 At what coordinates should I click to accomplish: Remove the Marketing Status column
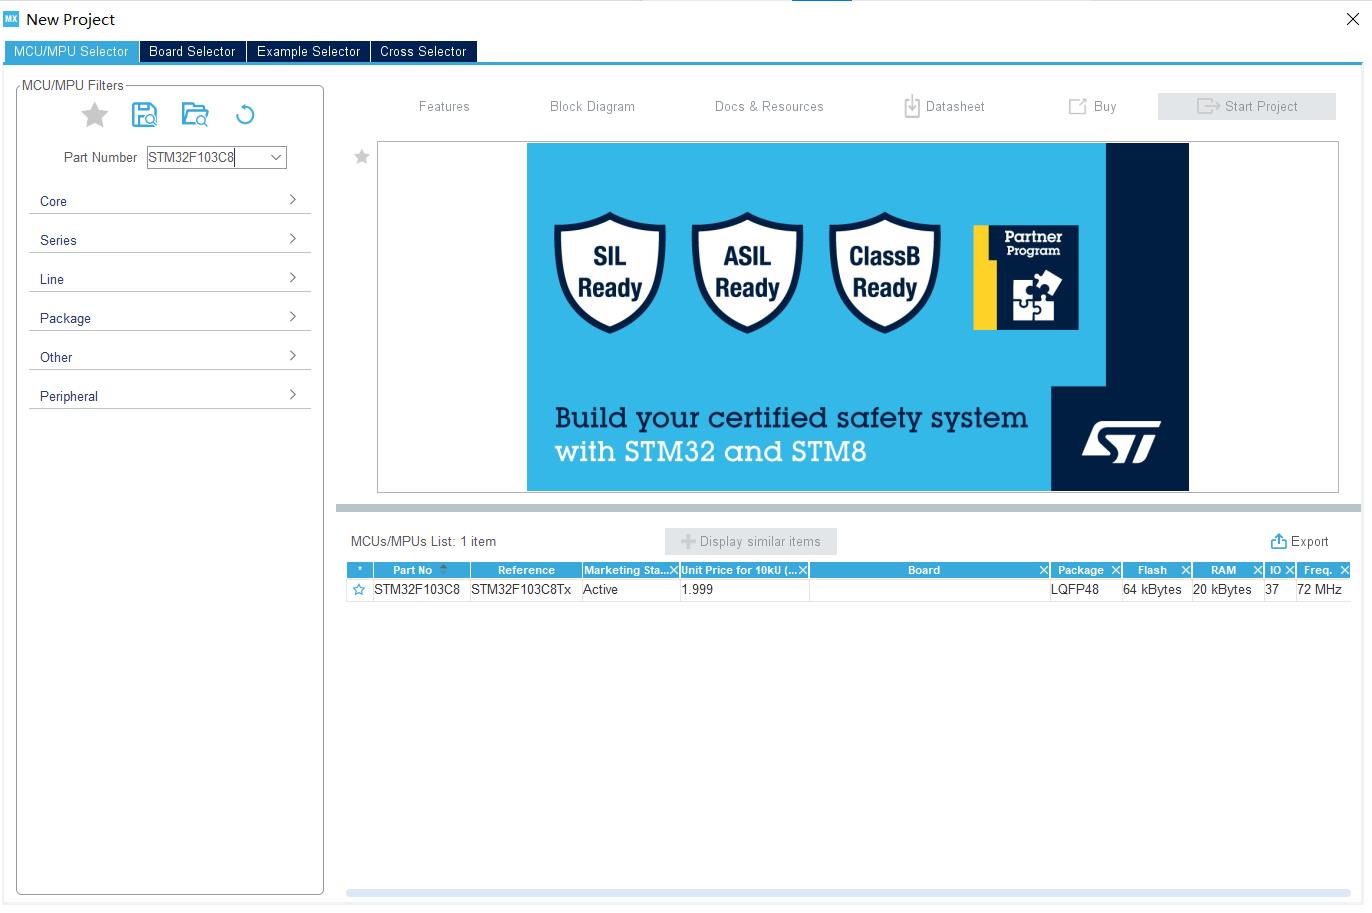(x=674, y=570)
